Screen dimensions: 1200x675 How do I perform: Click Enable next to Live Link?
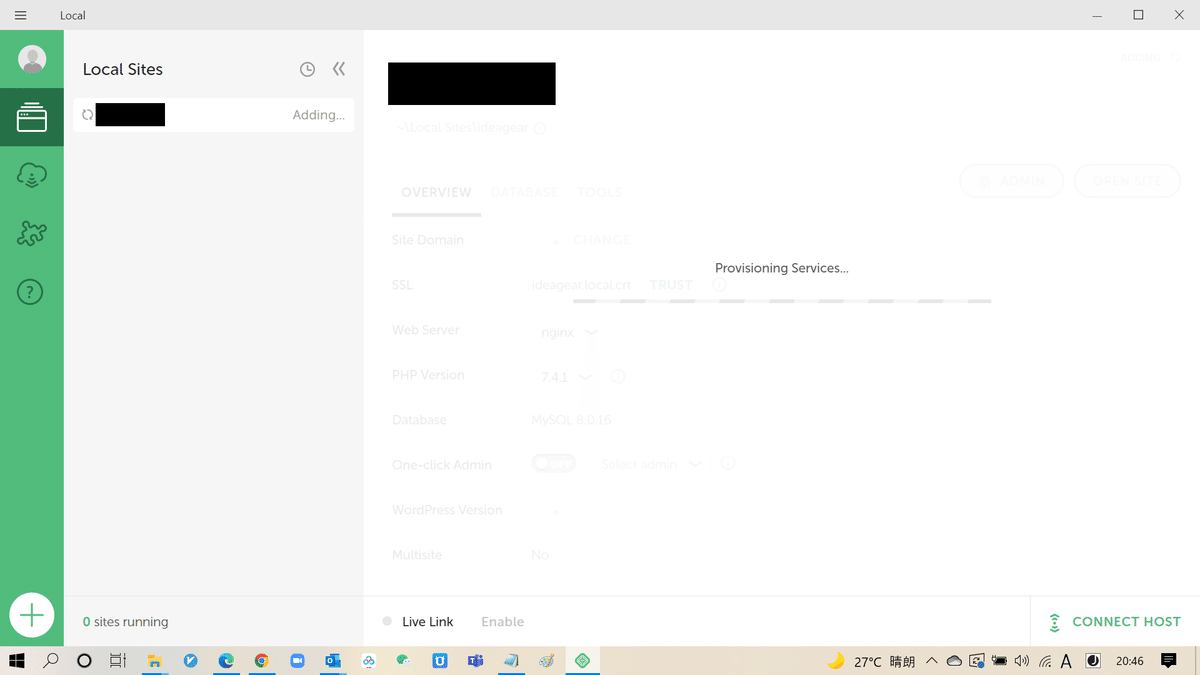(502, 622)
